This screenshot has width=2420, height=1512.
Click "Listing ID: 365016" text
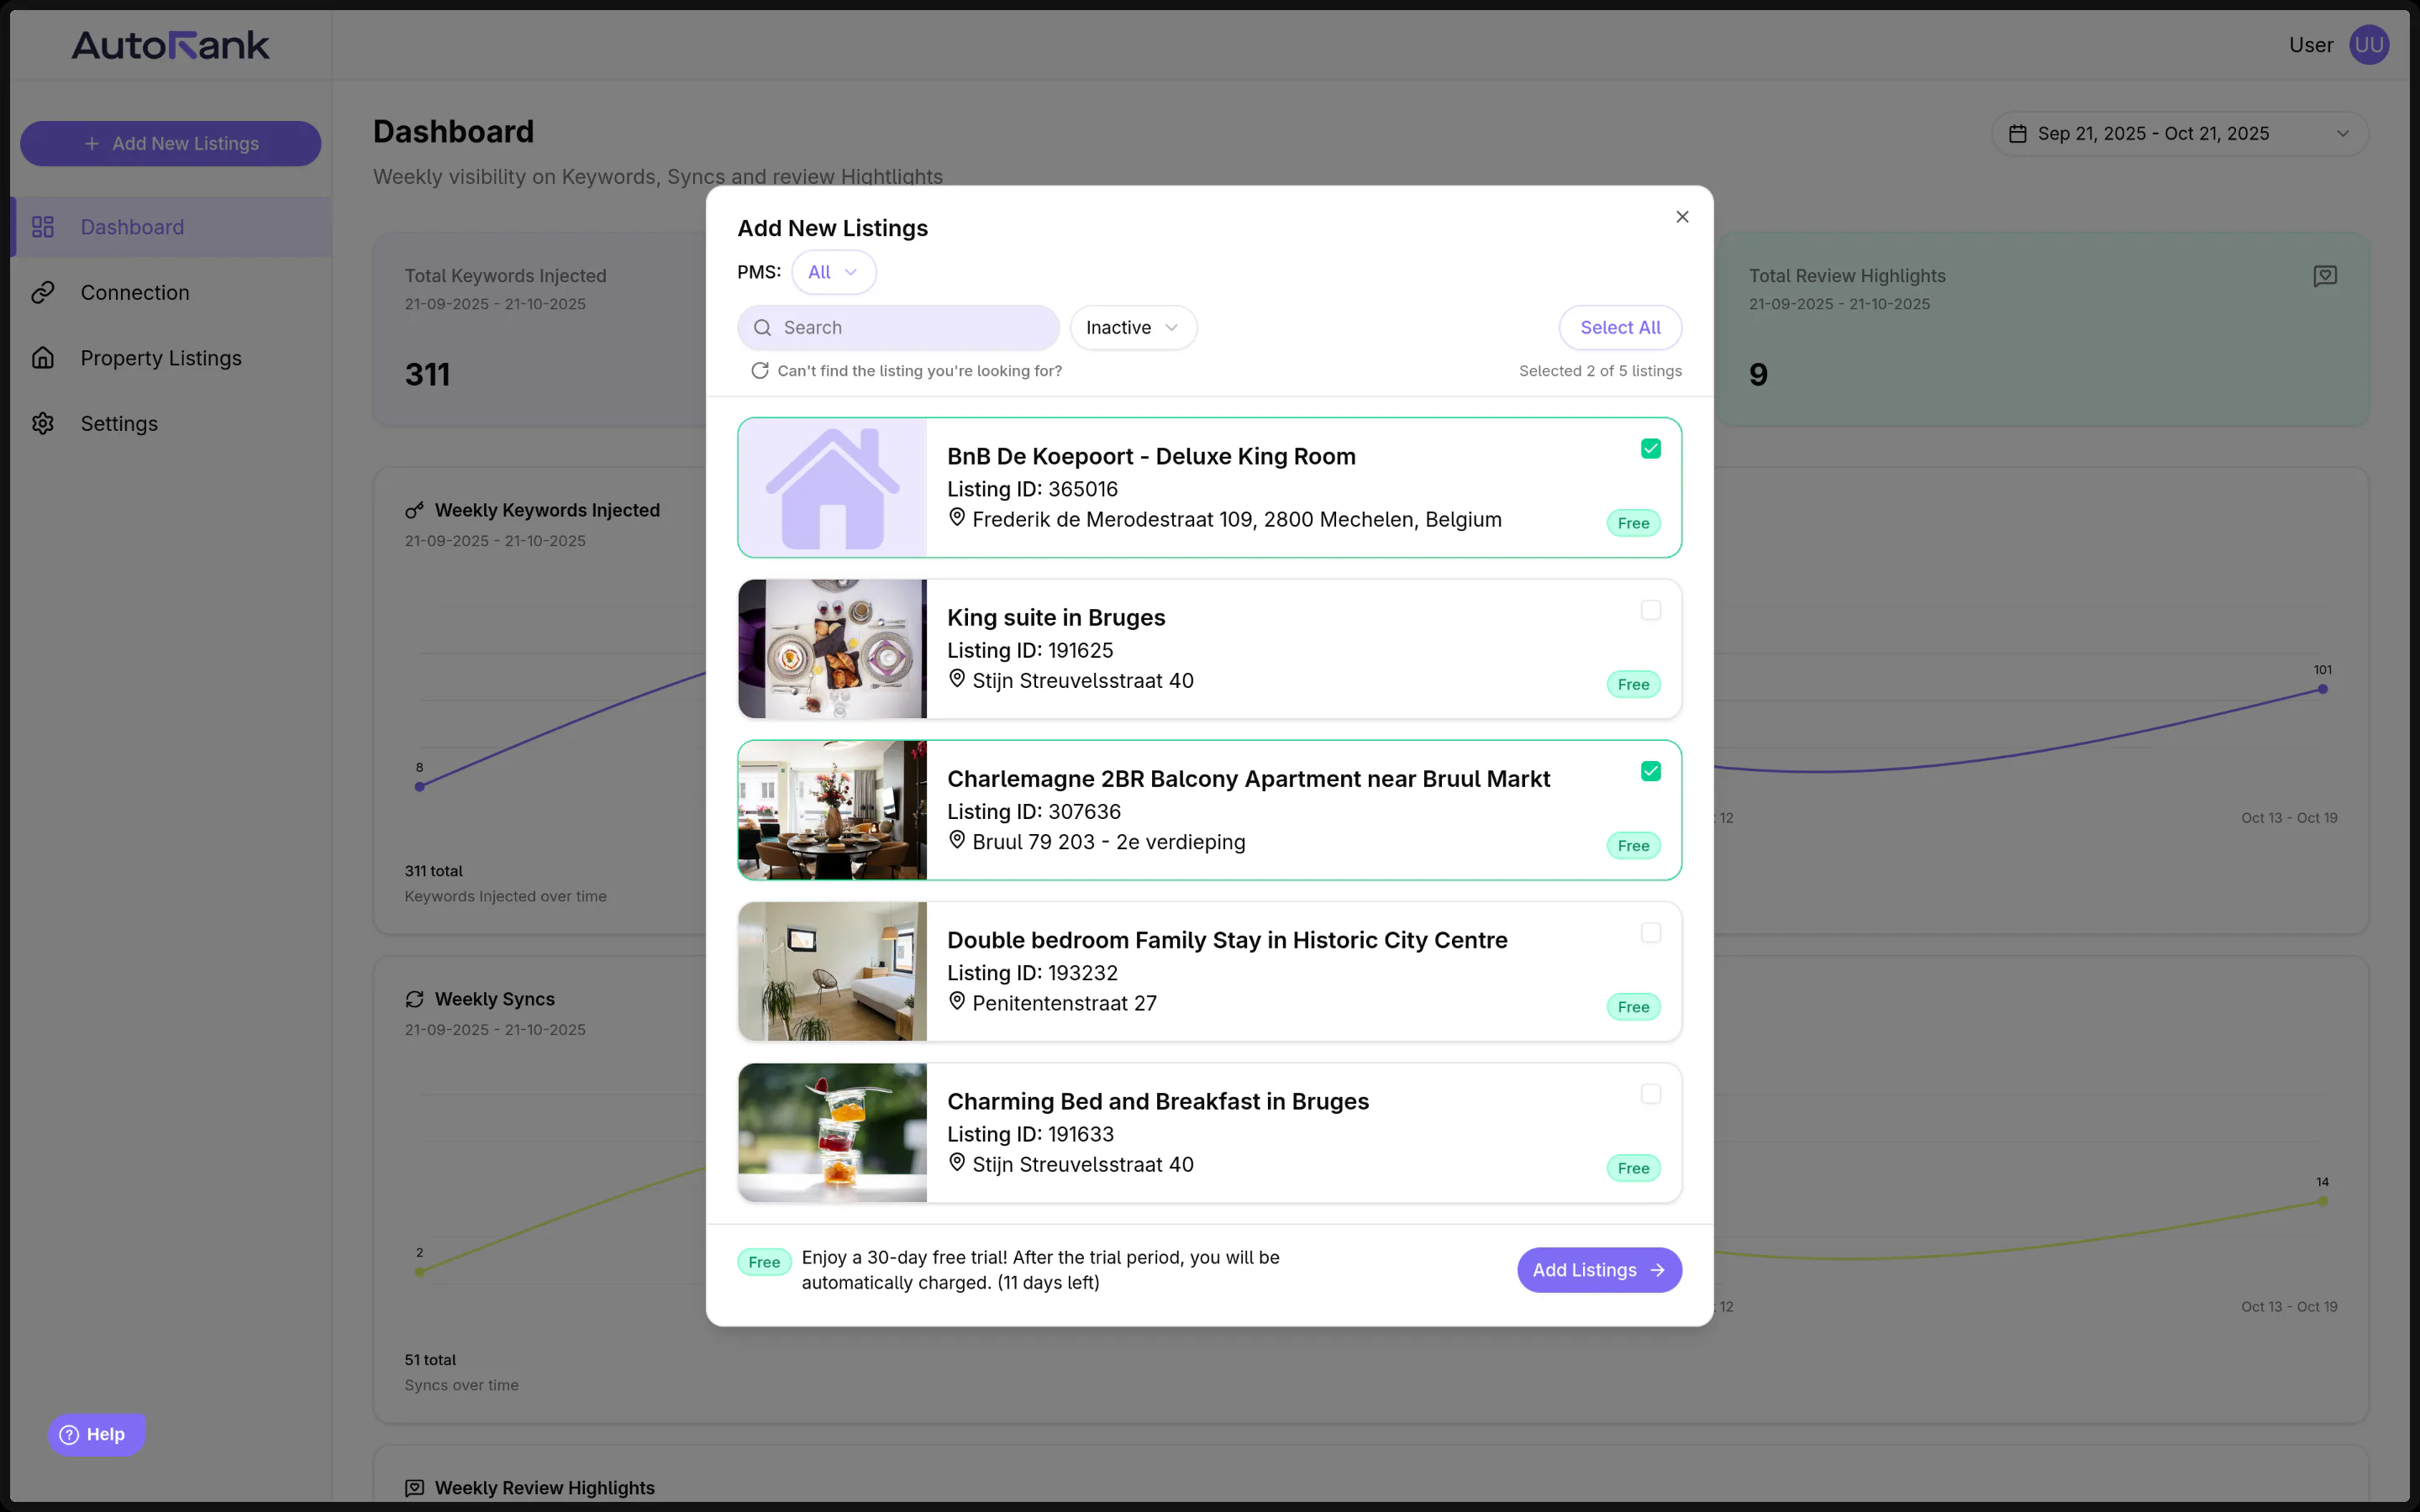pos(1032,489)
